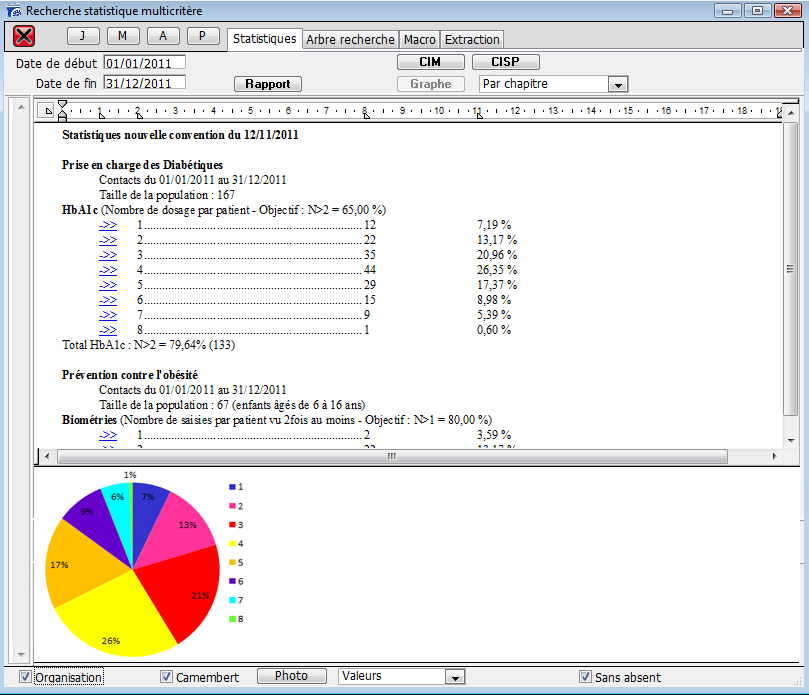
Task: Toggle the Organisation checkbox
Action: pyautogui.click(x=25, y=677)
